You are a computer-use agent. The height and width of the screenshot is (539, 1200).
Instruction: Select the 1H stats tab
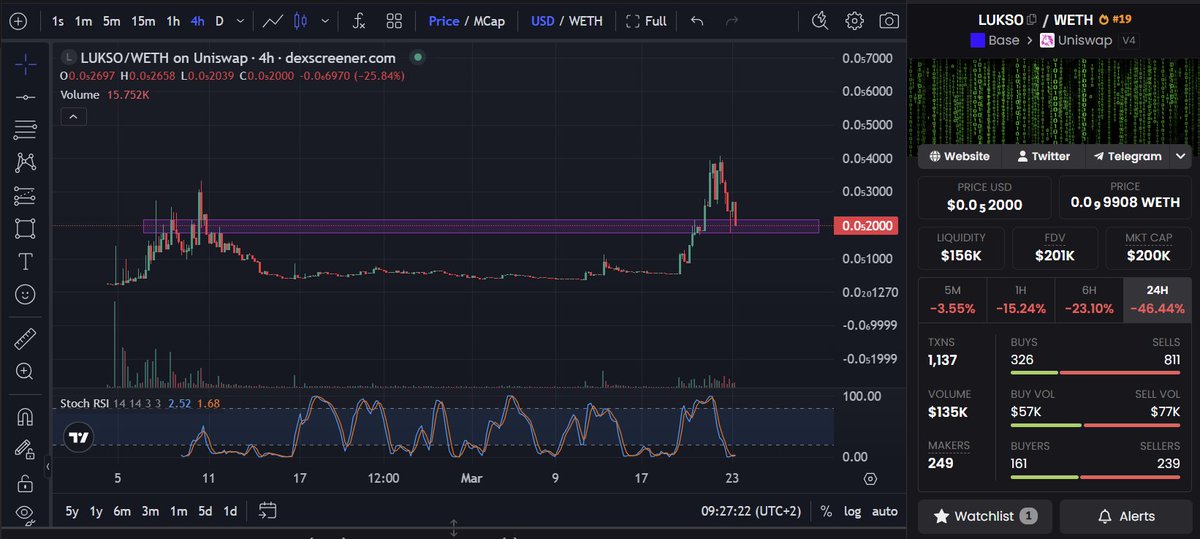[x=1021, y=300]
